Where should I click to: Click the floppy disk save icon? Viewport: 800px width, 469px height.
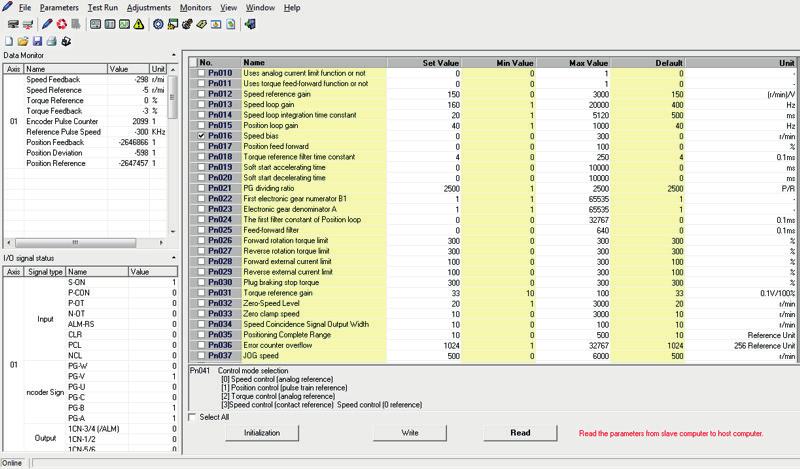37,41
